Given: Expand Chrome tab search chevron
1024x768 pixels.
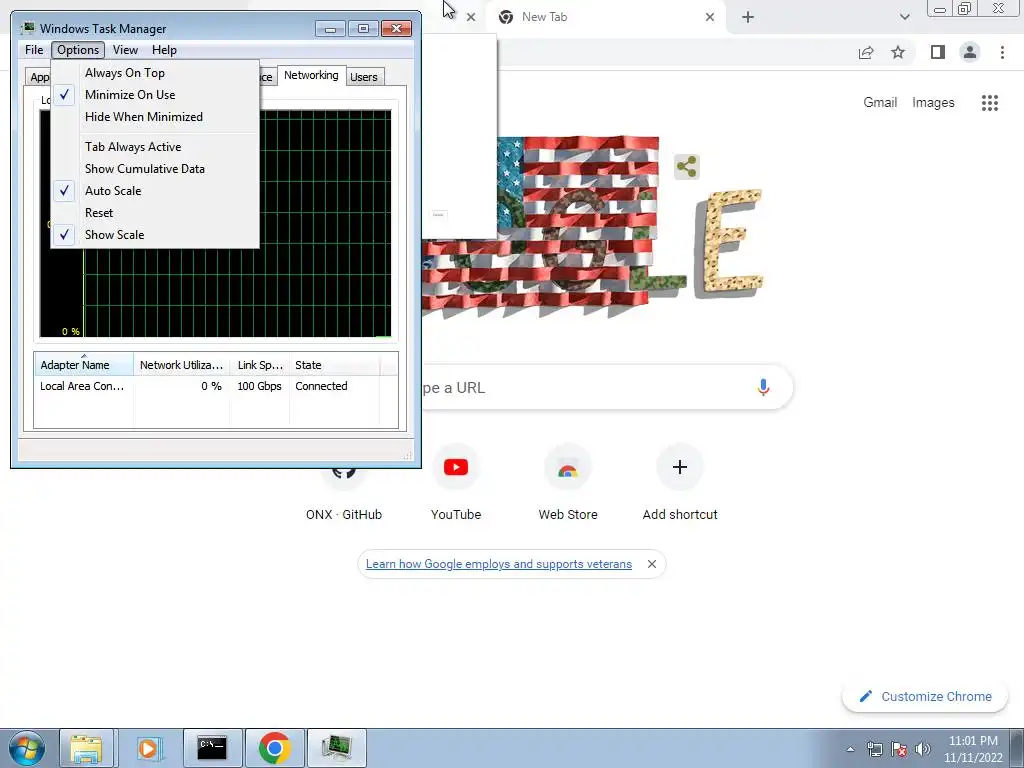Looking at the screenshot, I should click(904, 17).
